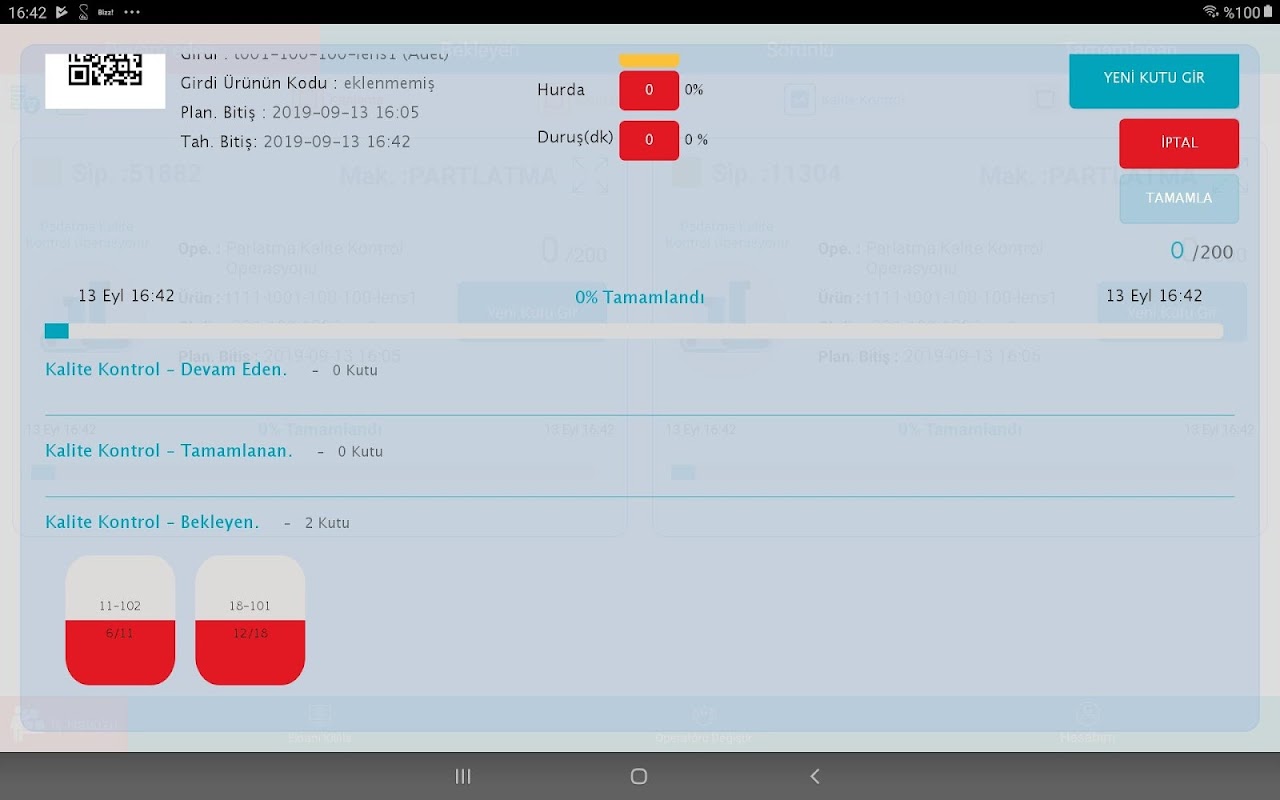
Task: Click the completion progress bar
Action: tap(634, 331)
